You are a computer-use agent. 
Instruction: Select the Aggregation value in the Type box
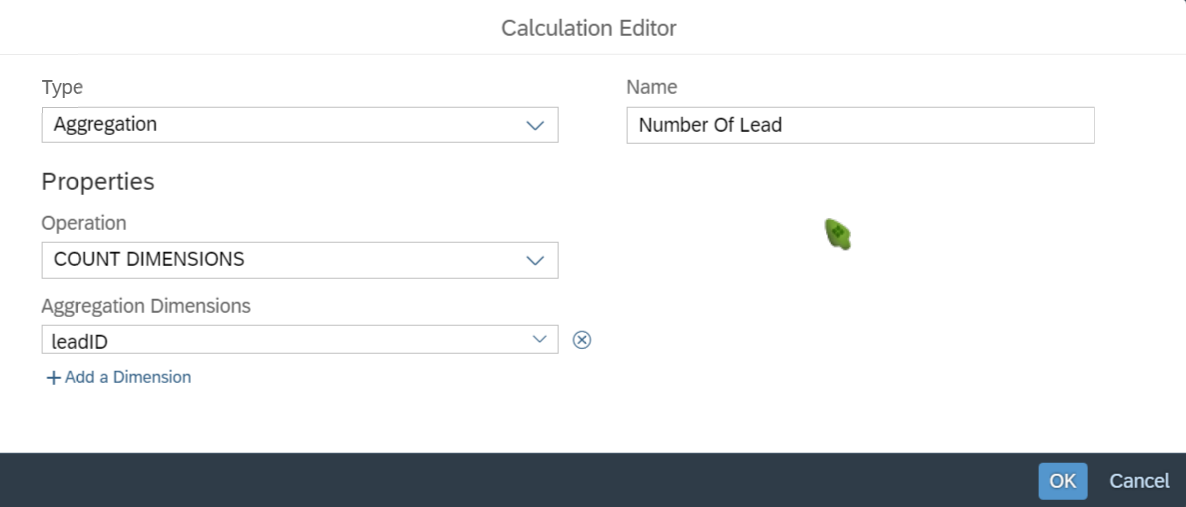105,124
